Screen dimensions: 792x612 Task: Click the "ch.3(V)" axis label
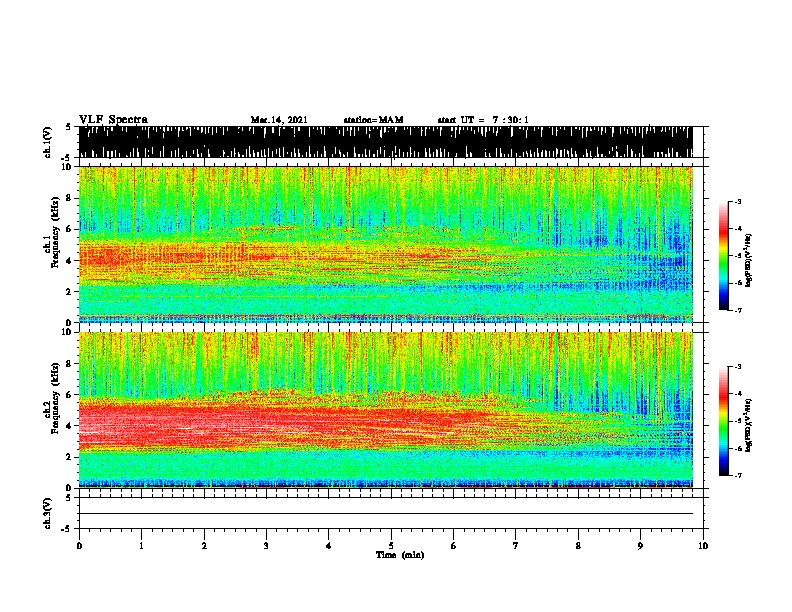pyautogui.click(x=48, y=513)
